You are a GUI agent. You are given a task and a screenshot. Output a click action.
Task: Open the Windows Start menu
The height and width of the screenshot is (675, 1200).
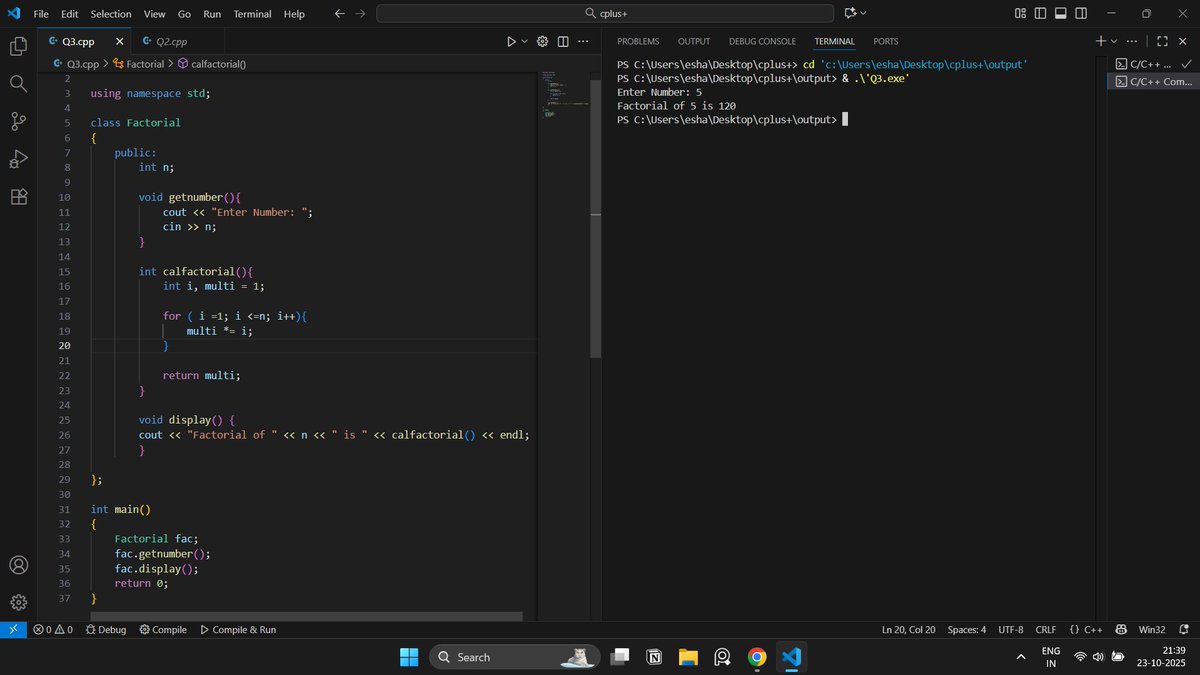[x=409, y=657]
